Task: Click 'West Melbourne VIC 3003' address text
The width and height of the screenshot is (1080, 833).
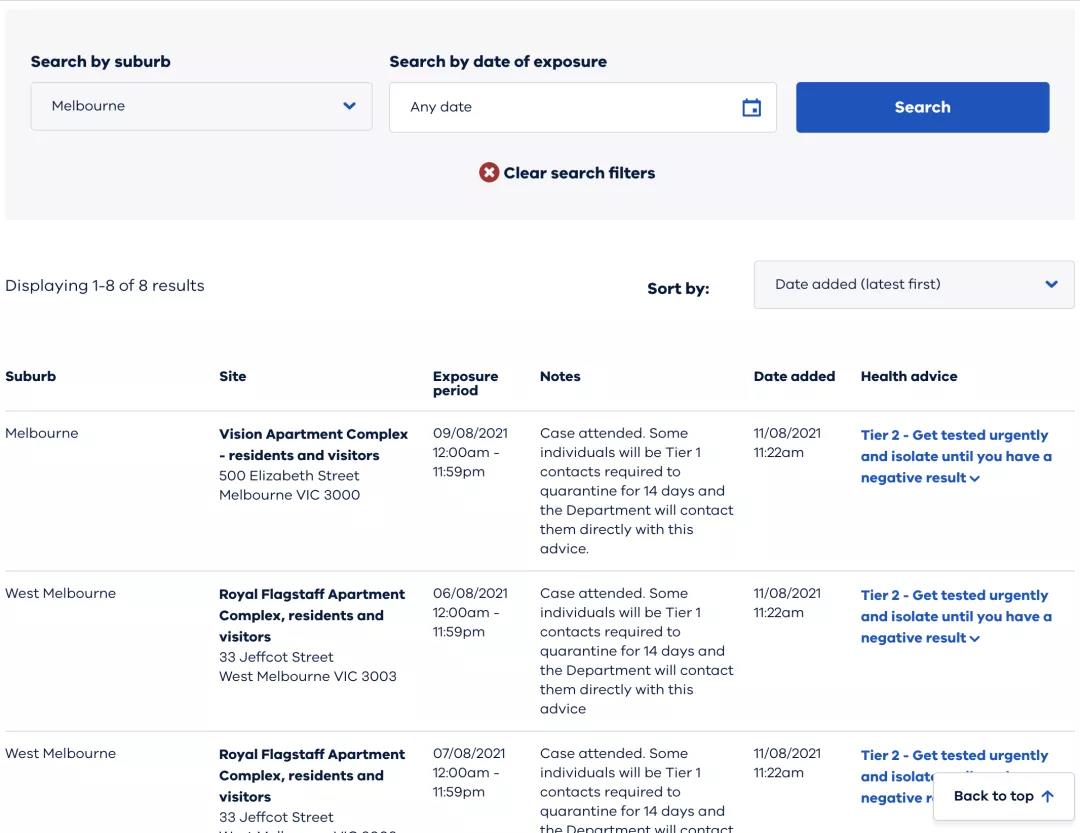Action: pyautogui.click(x=308, y=676)
